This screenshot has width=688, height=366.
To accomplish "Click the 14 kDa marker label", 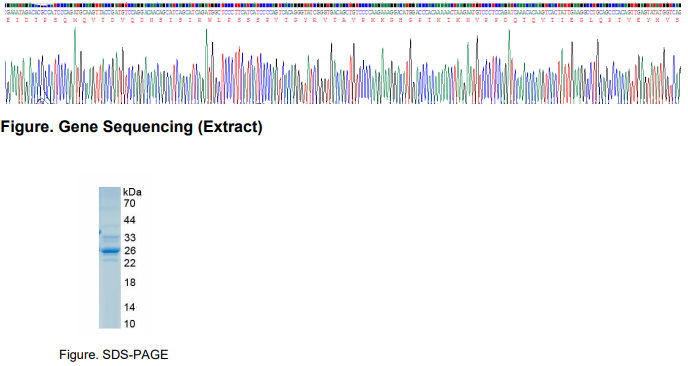I will (x=129, y=307).
